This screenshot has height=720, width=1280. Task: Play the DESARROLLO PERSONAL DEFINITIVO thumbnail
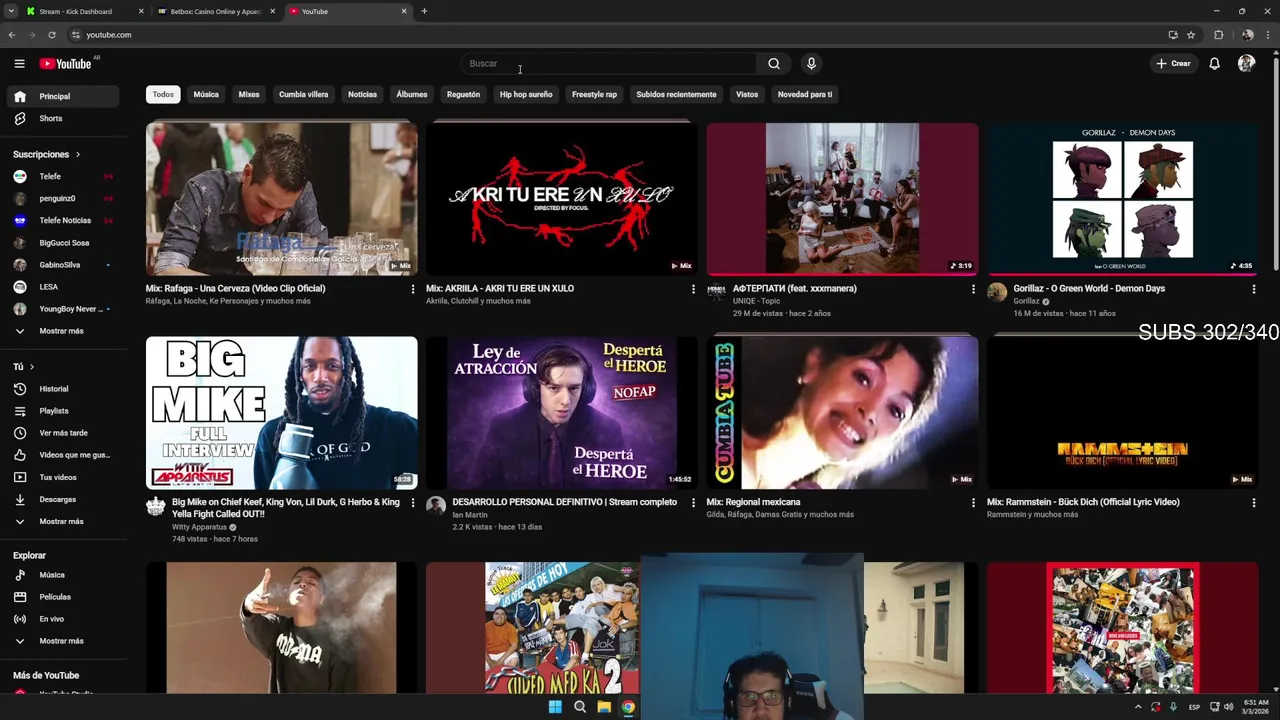pyautogui.click(x=562, y=412)
